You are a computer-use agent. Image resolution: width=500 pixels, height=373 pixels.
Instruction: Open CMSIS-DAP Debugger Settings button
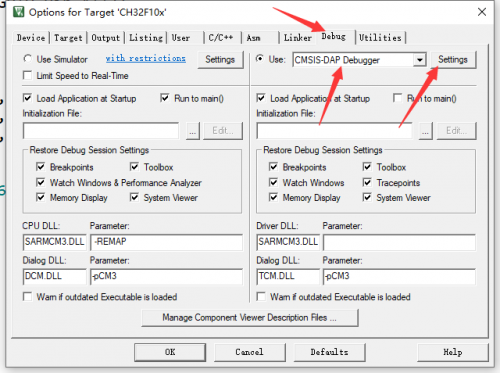pos(453,60)
